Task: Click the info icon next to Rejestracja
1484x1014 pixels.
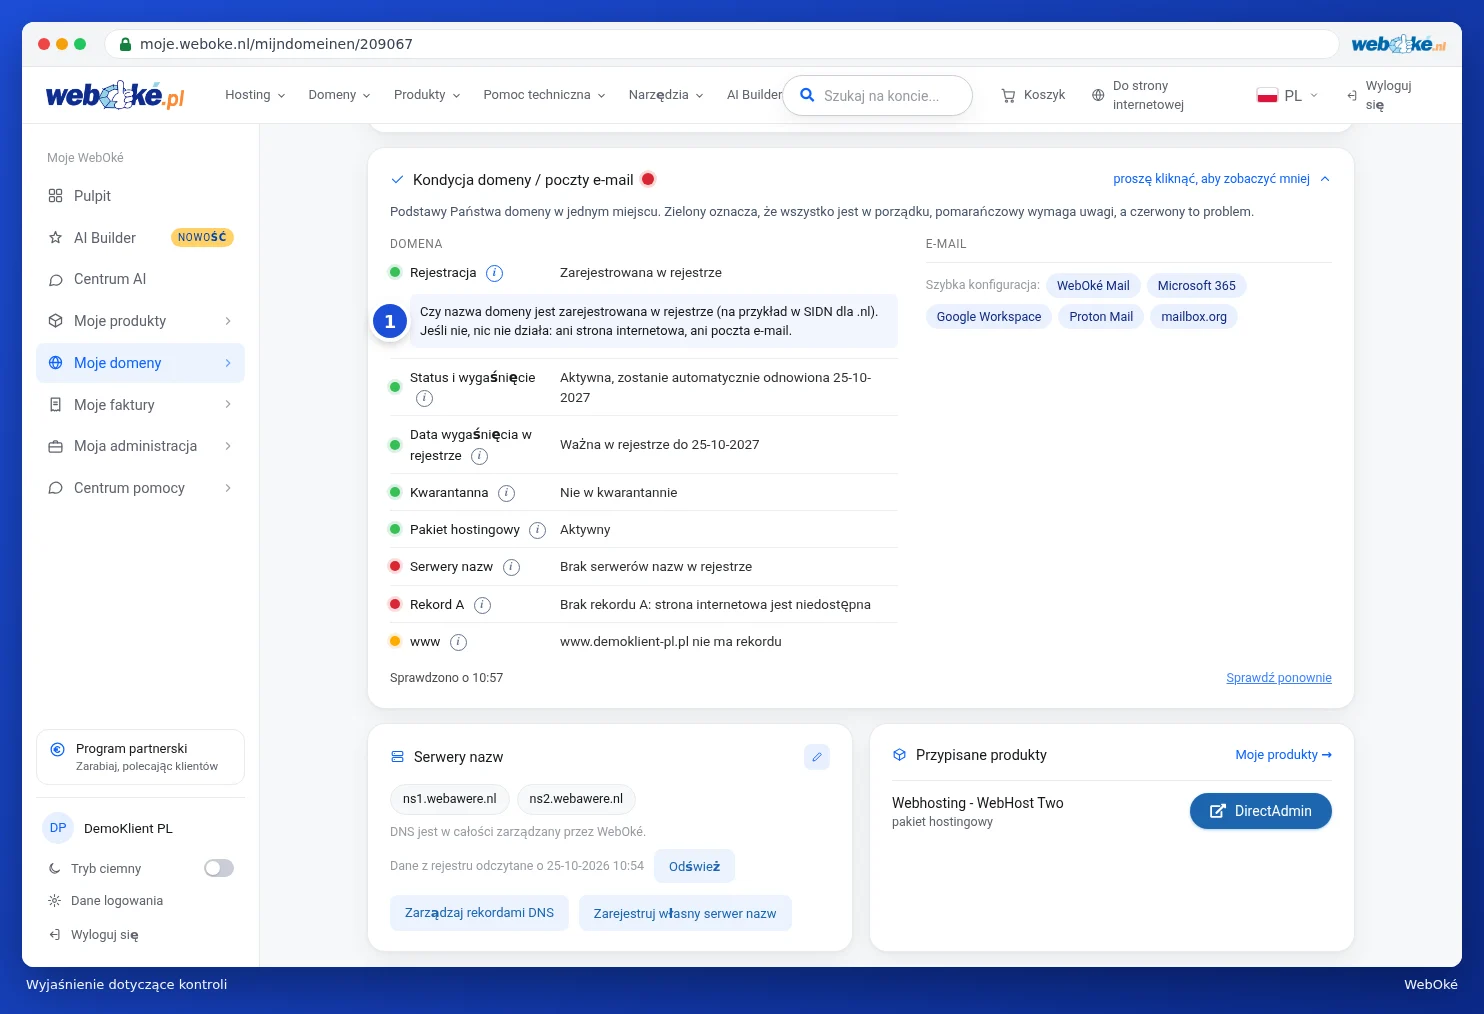Action: [x=494, y=273]
